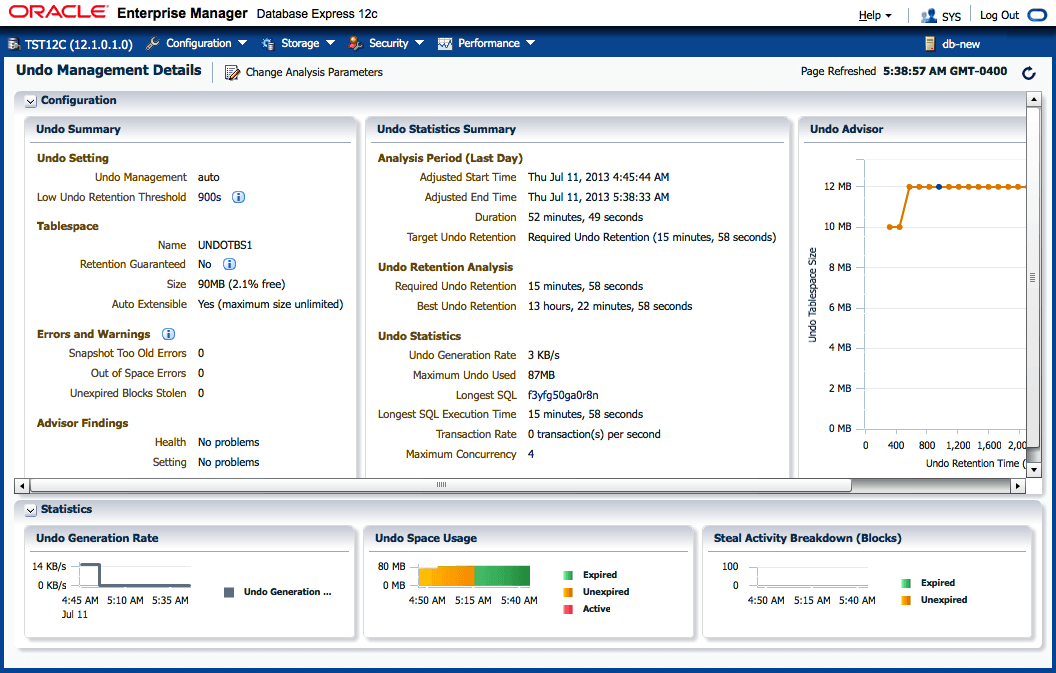Click scroll-up arrow of vertical scrollbar
Image resolution: width=1056 pixels, height=673 pixels.
pyautogui.click(x=1034, y=100)
